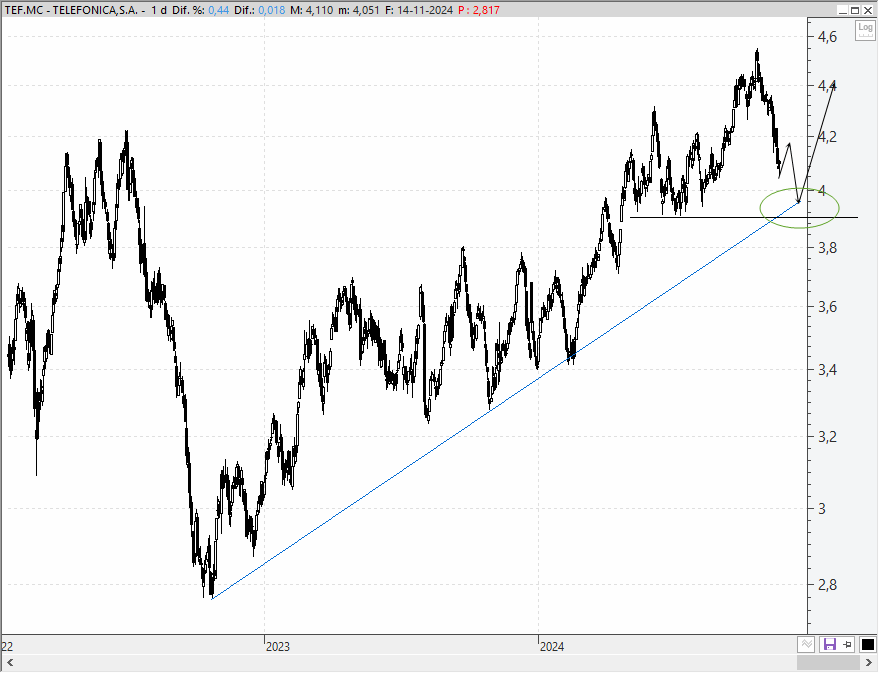Click the 2,8 price axis label
The width and height of the screenshot is (879, 673).
827,584
